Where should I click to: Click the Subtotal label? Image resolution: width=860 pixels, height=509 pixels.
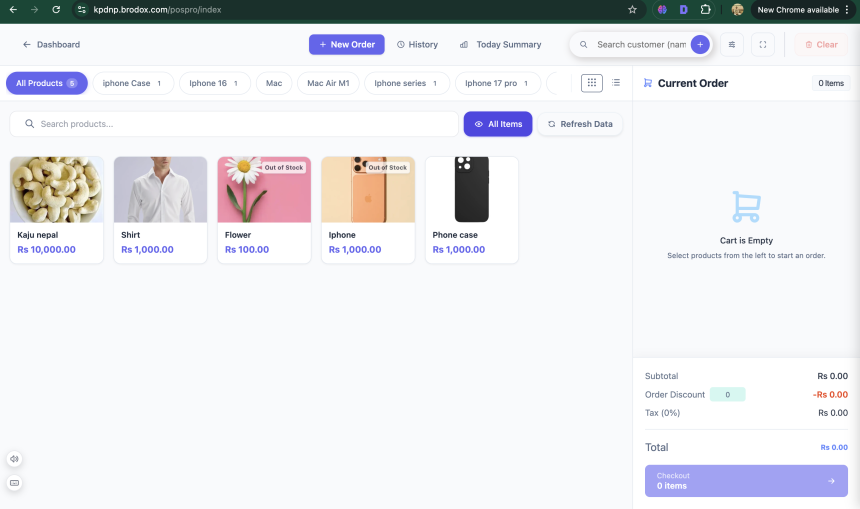(661, 376)
